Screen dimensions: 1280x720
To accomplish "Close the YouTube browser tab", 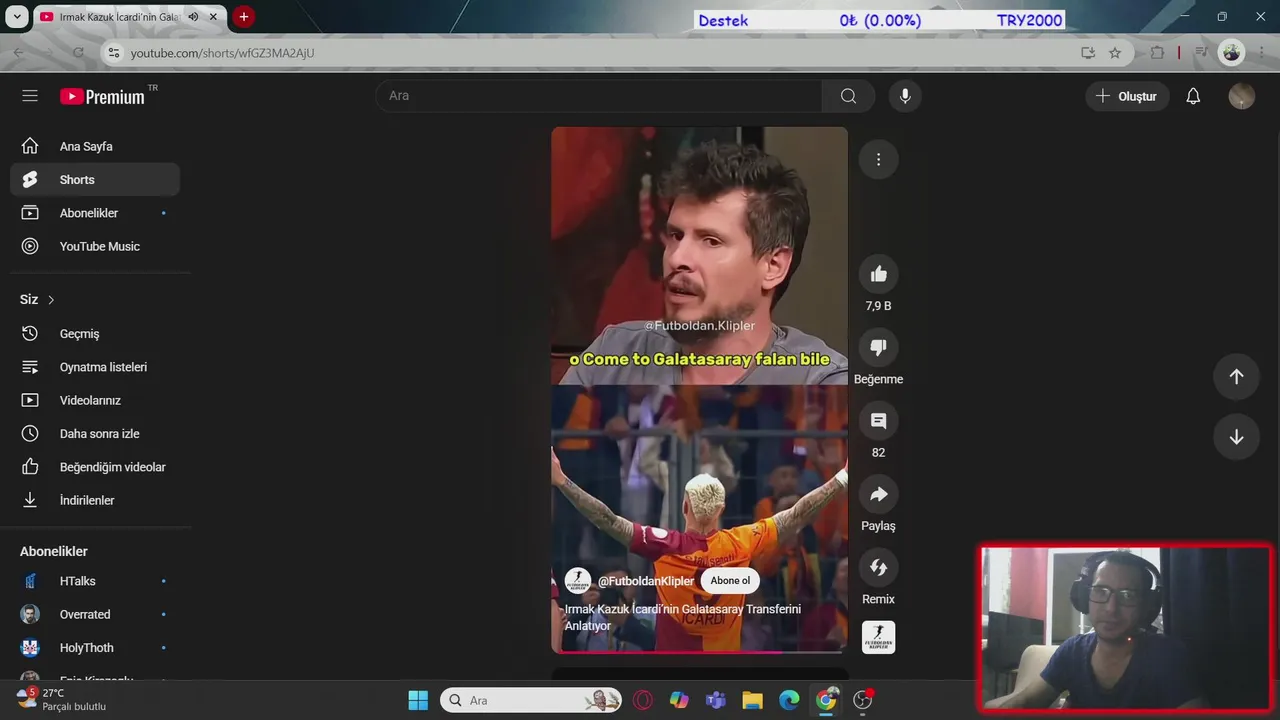I will (x=213, y=17).
